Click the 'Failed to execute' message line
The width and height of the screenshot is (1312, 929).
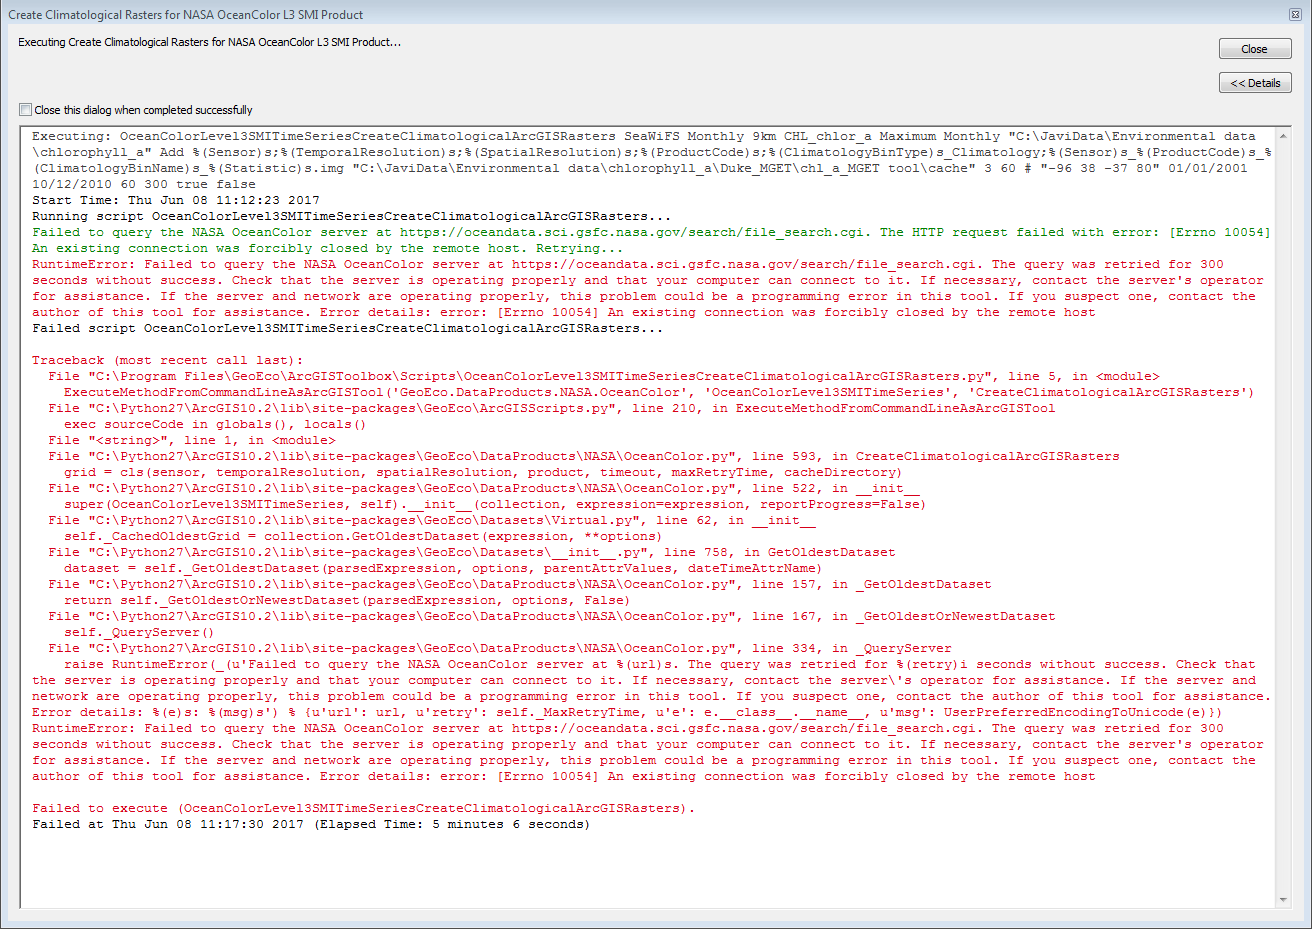[363, 808]
